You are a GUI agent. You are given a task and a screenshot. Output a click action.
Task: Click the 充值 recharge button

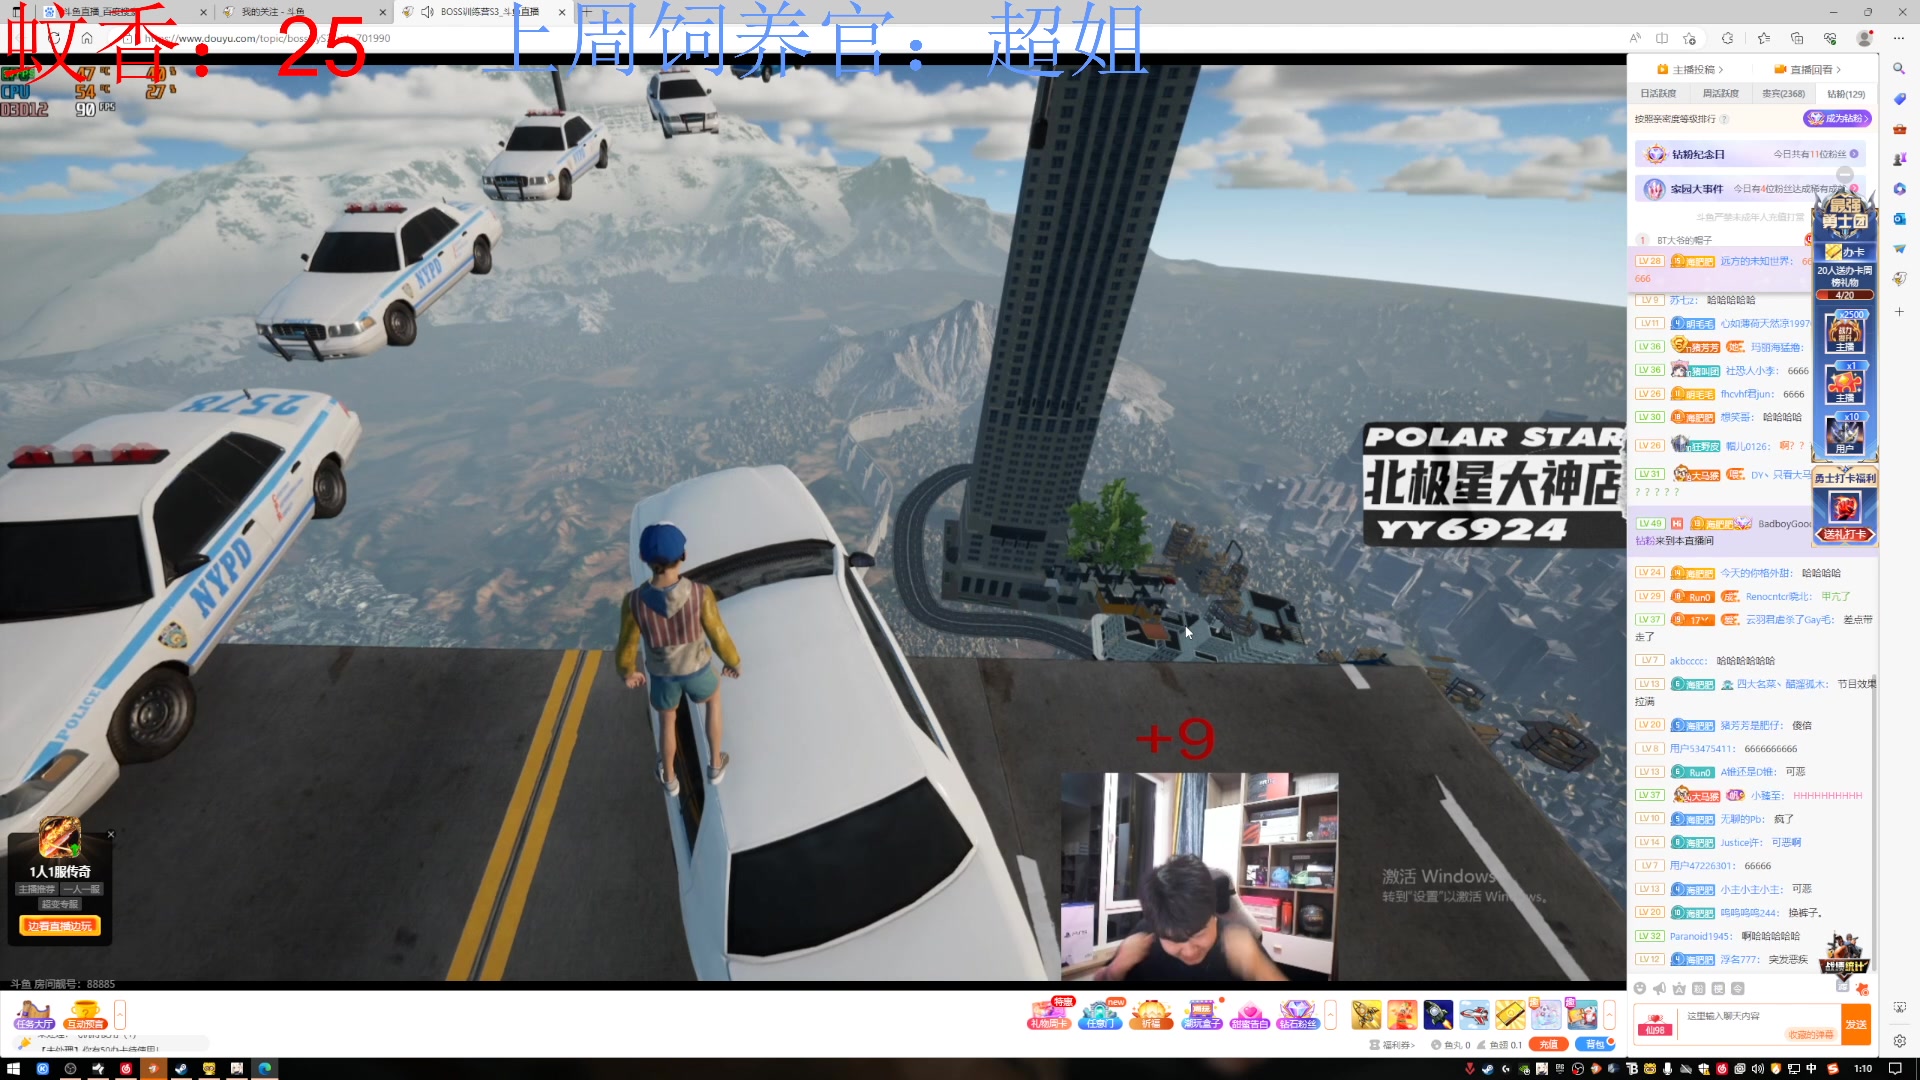coord(1549,1044)
